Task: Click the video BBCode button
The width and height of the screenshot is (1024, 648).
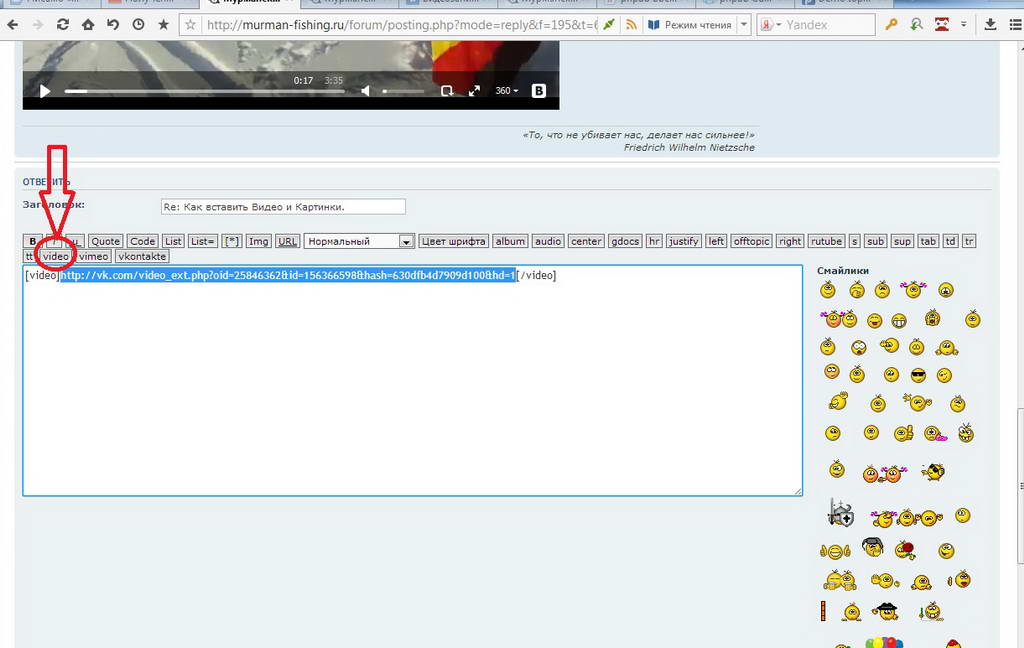Action: (x=56, y=257)
